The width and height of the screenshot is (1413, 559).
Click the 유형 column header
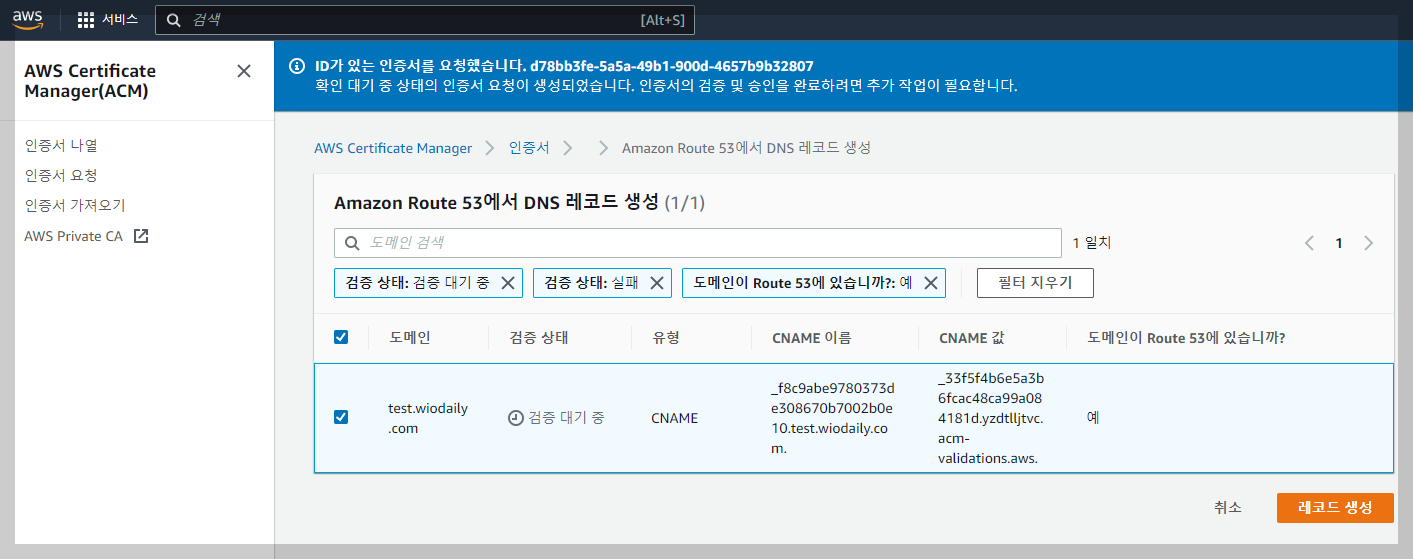click(x=666, y=338)
